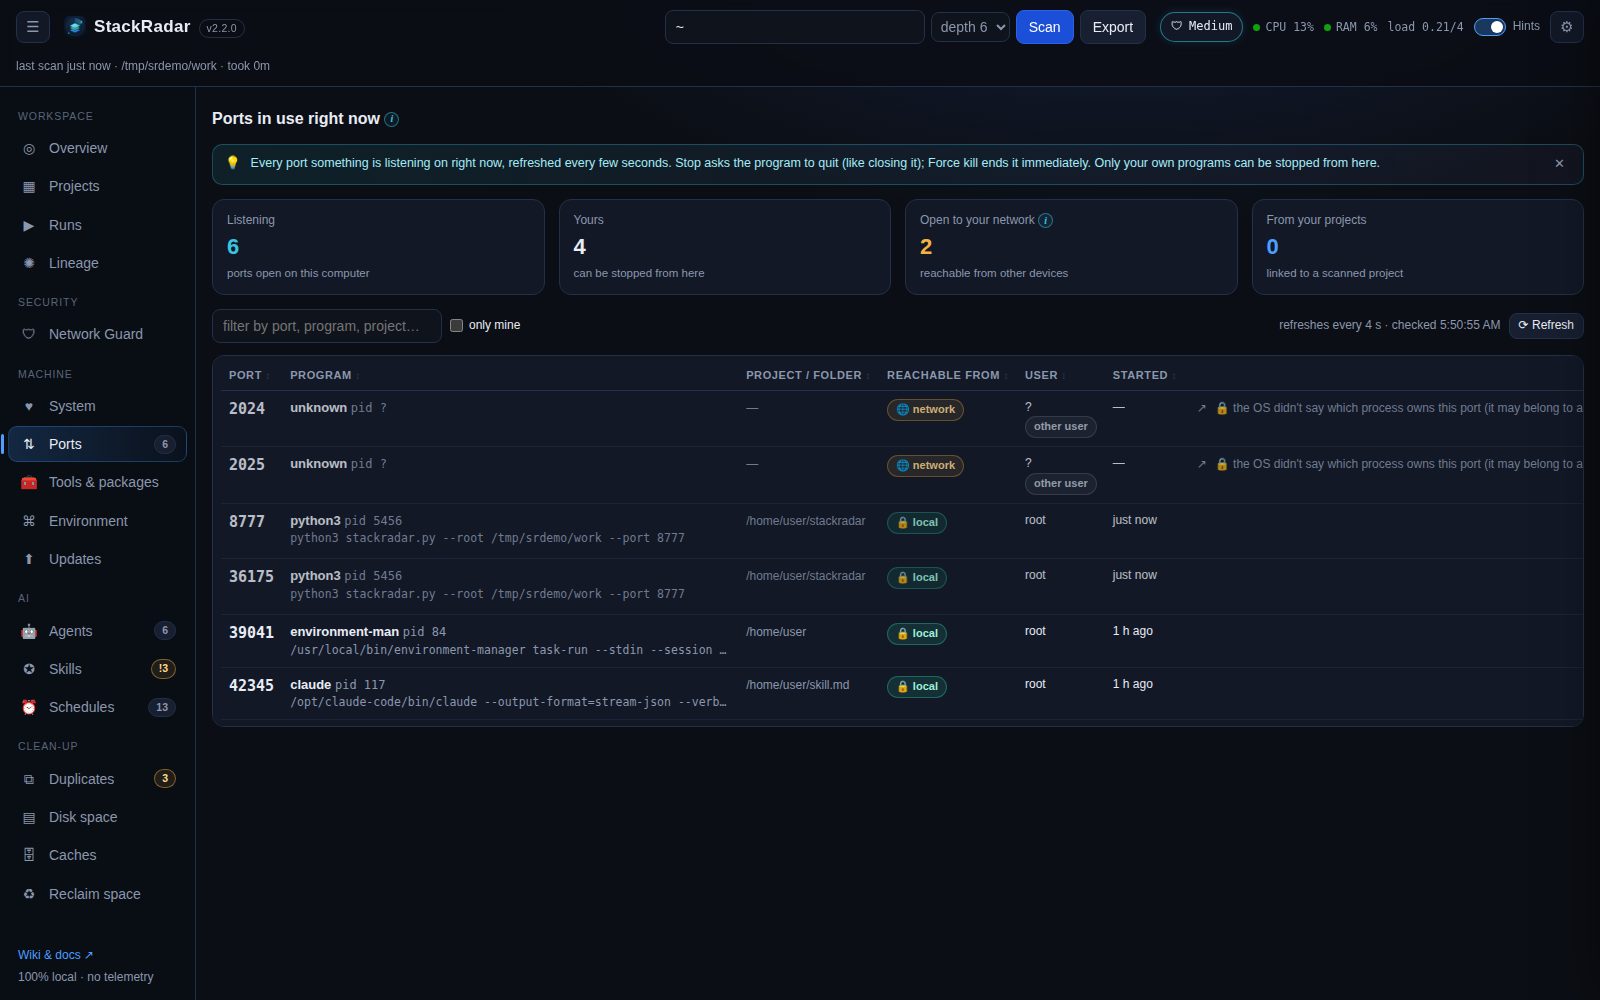Click the Medium shield security badge
The width and height of the screenshot is (1600, 1000).
point(1201,26)
